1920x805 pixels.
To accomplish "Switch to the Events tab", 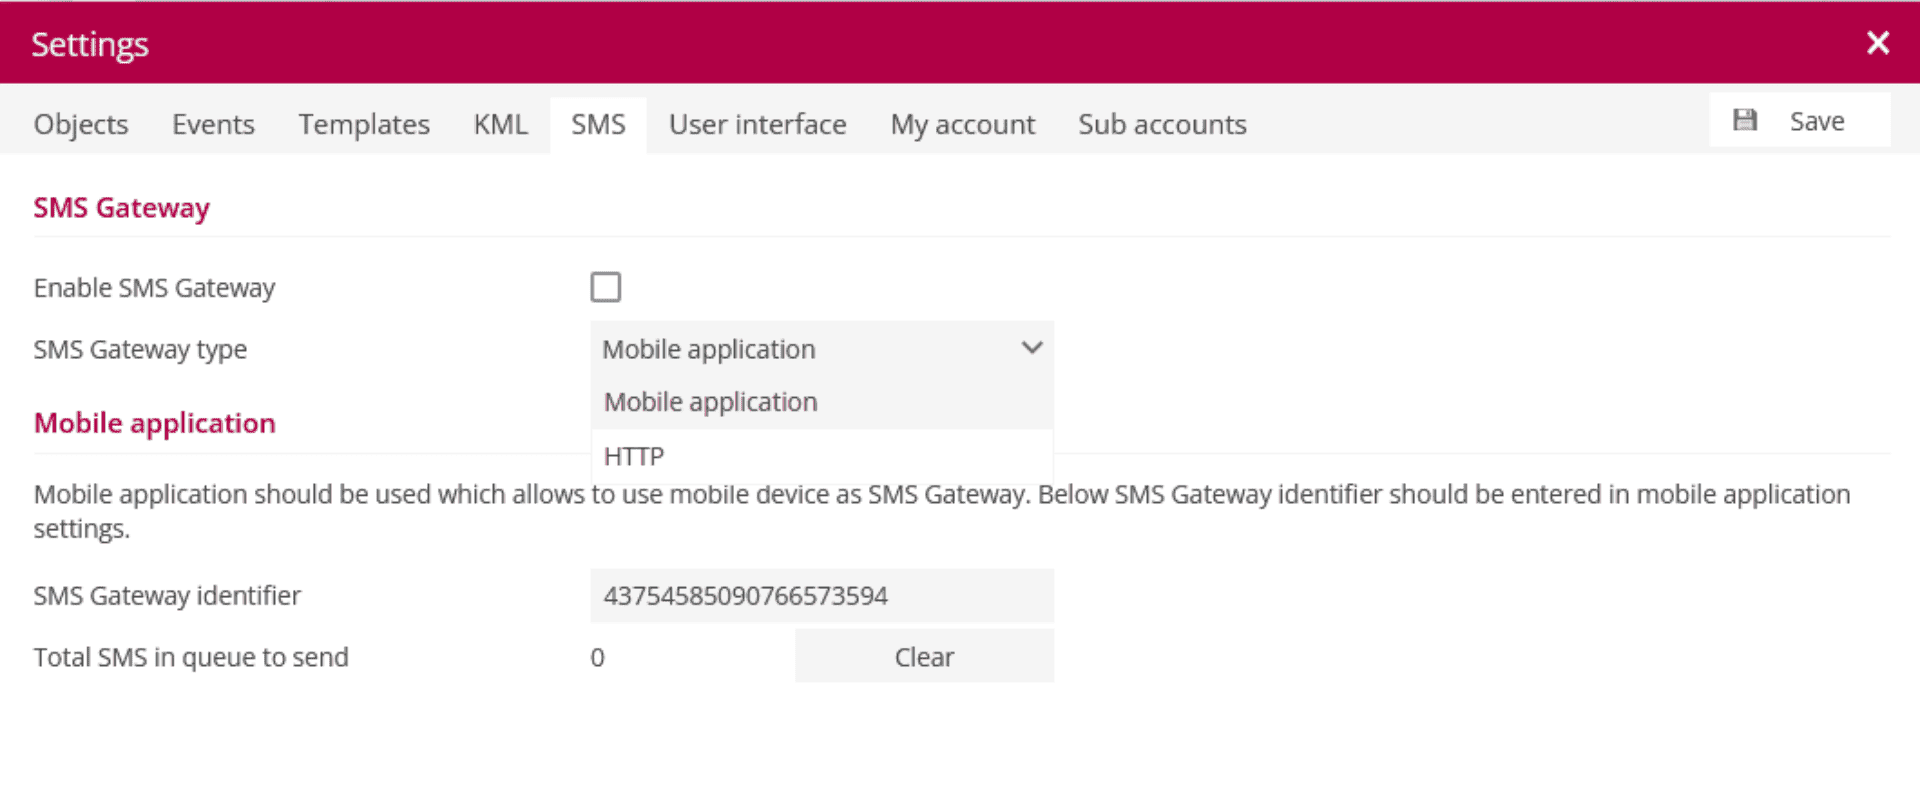I will click(213, 124).
